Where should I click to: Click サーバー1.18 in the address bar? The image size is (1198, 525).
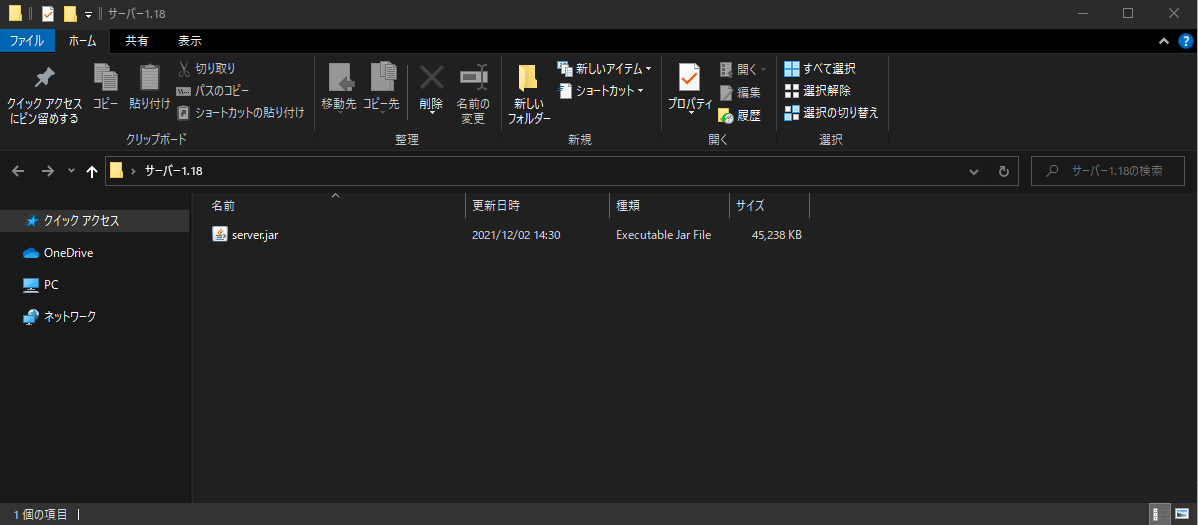click(x=173, y=172)
